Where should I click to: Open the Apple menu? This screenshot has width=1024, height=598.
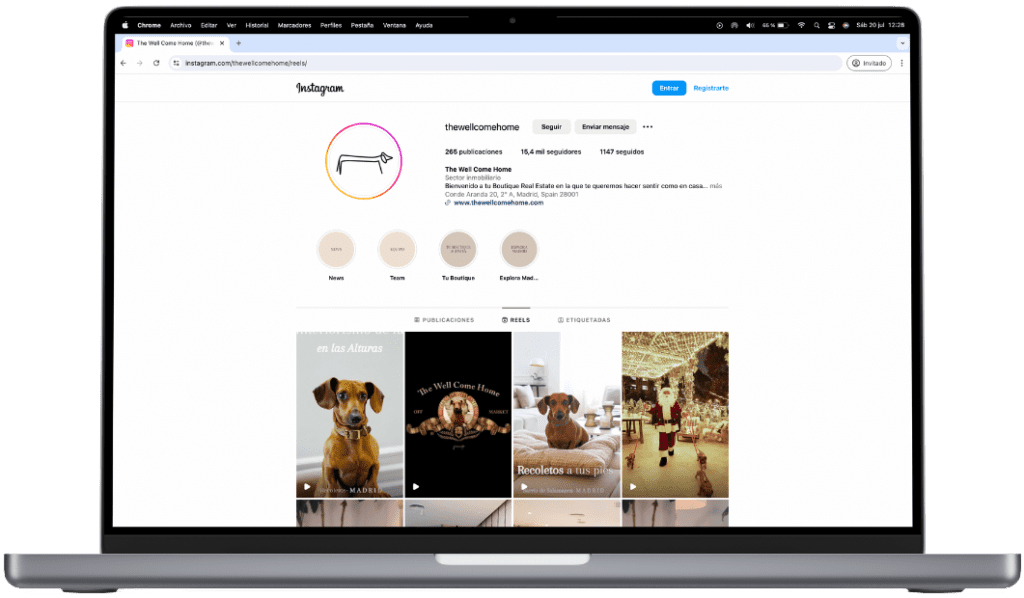125,25
